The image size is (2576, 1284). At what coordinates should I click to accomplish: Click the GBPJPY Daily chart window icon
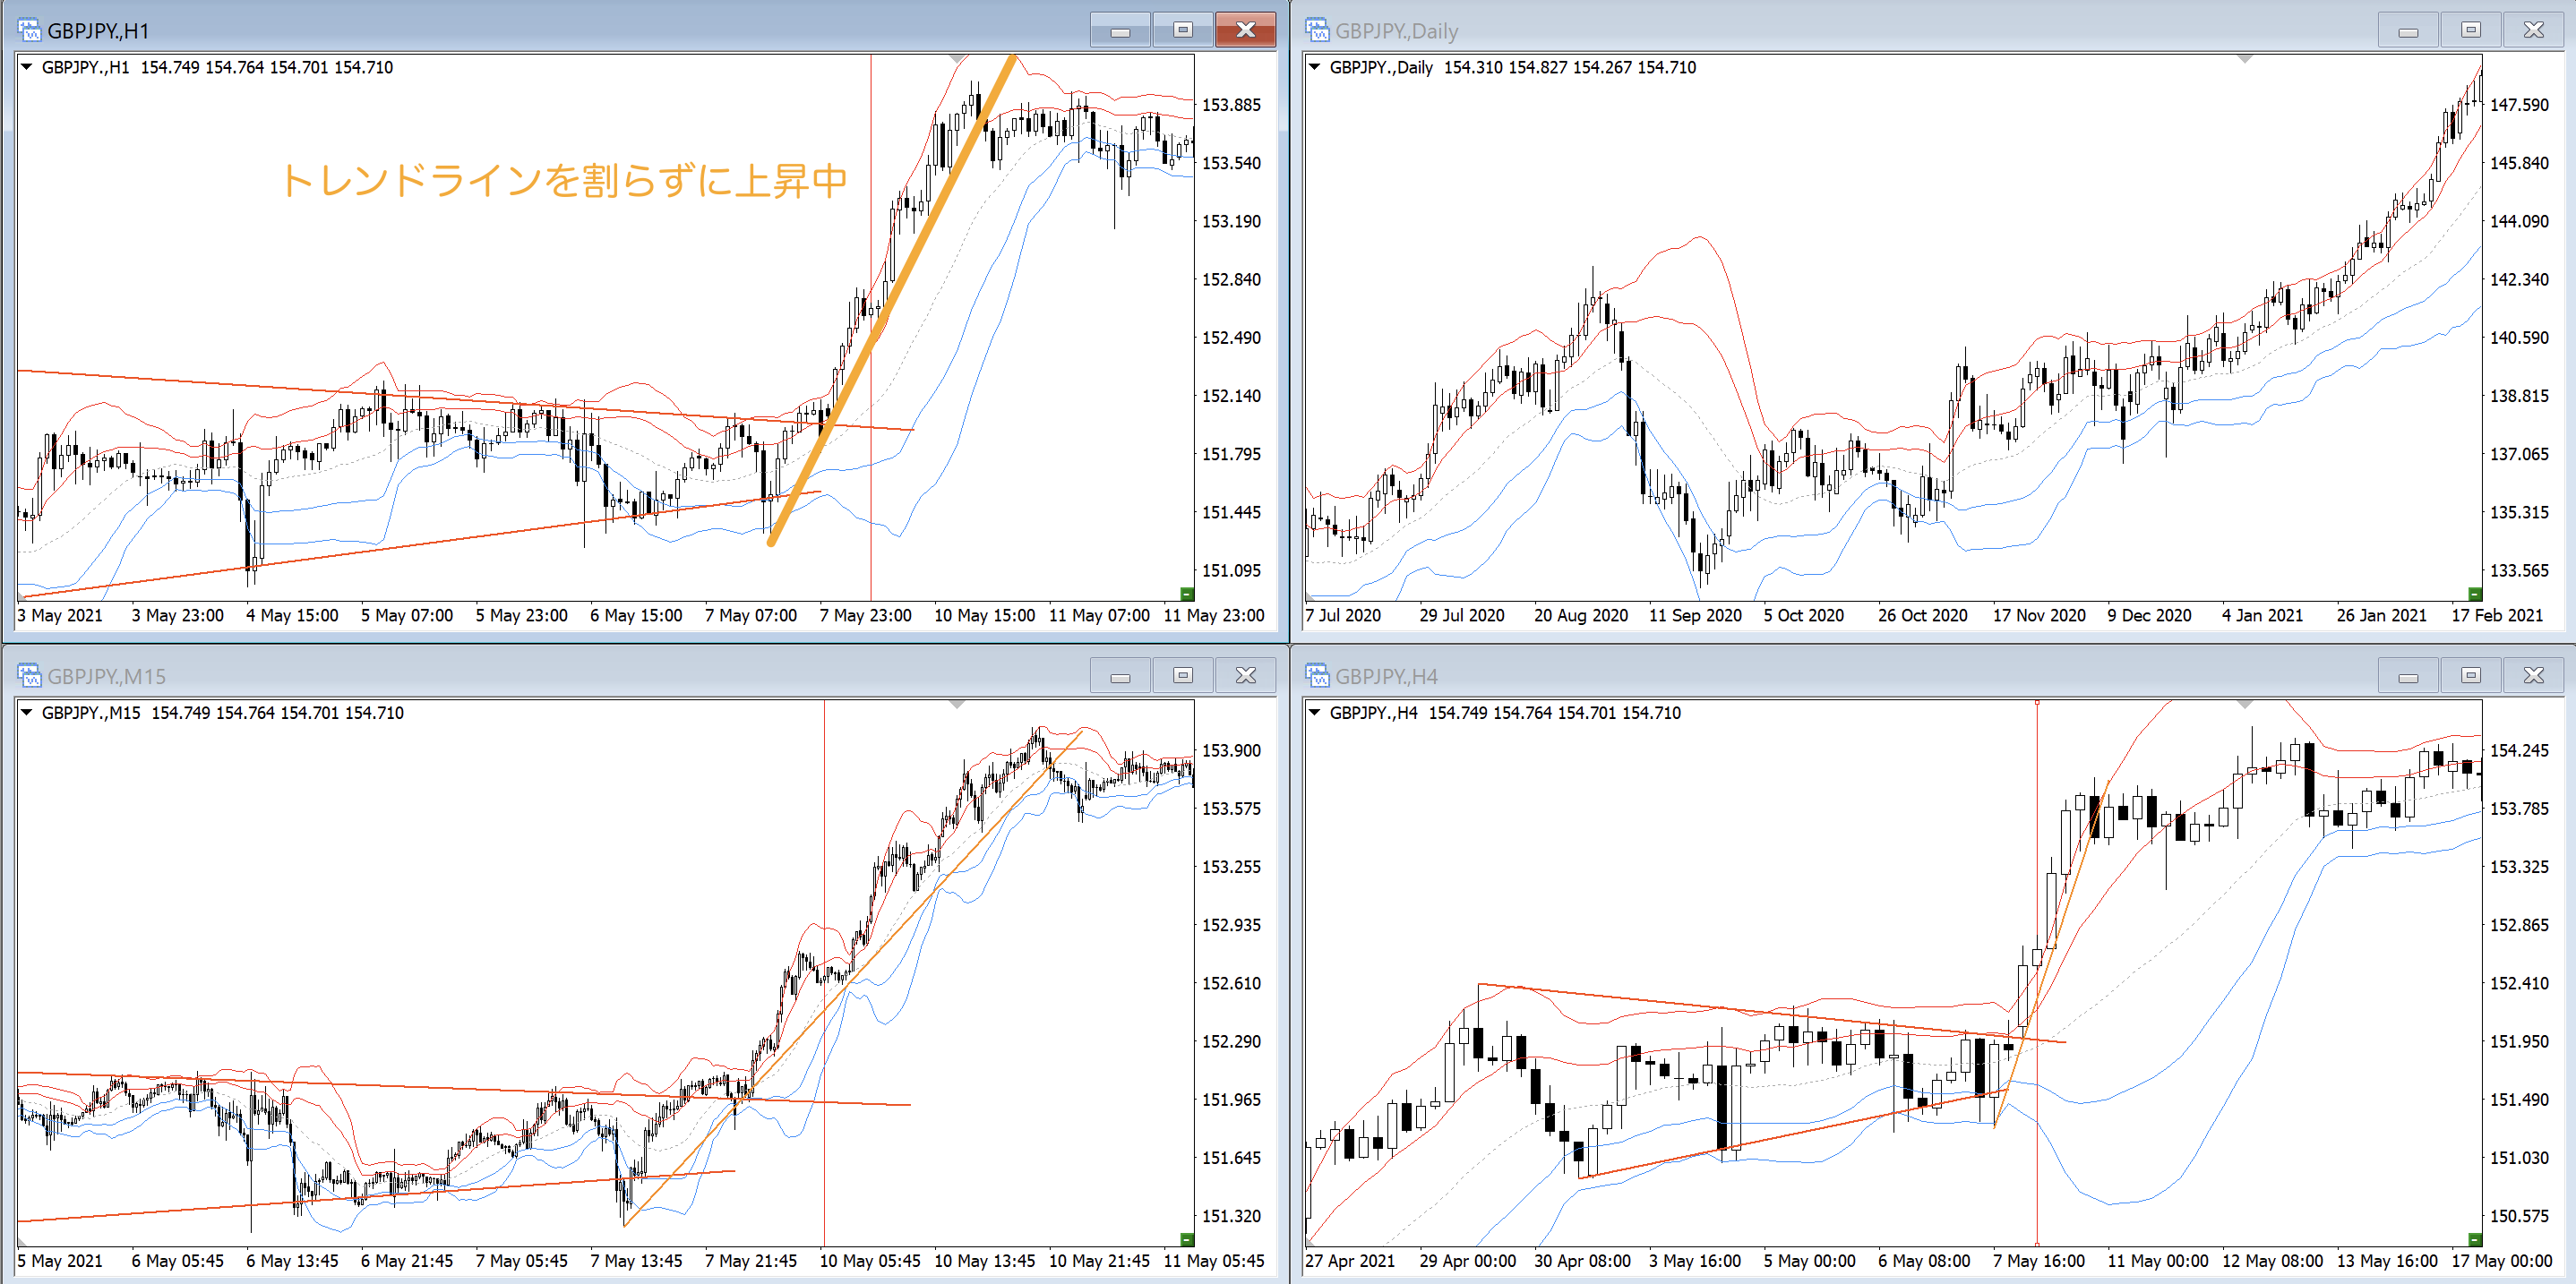1317,30
